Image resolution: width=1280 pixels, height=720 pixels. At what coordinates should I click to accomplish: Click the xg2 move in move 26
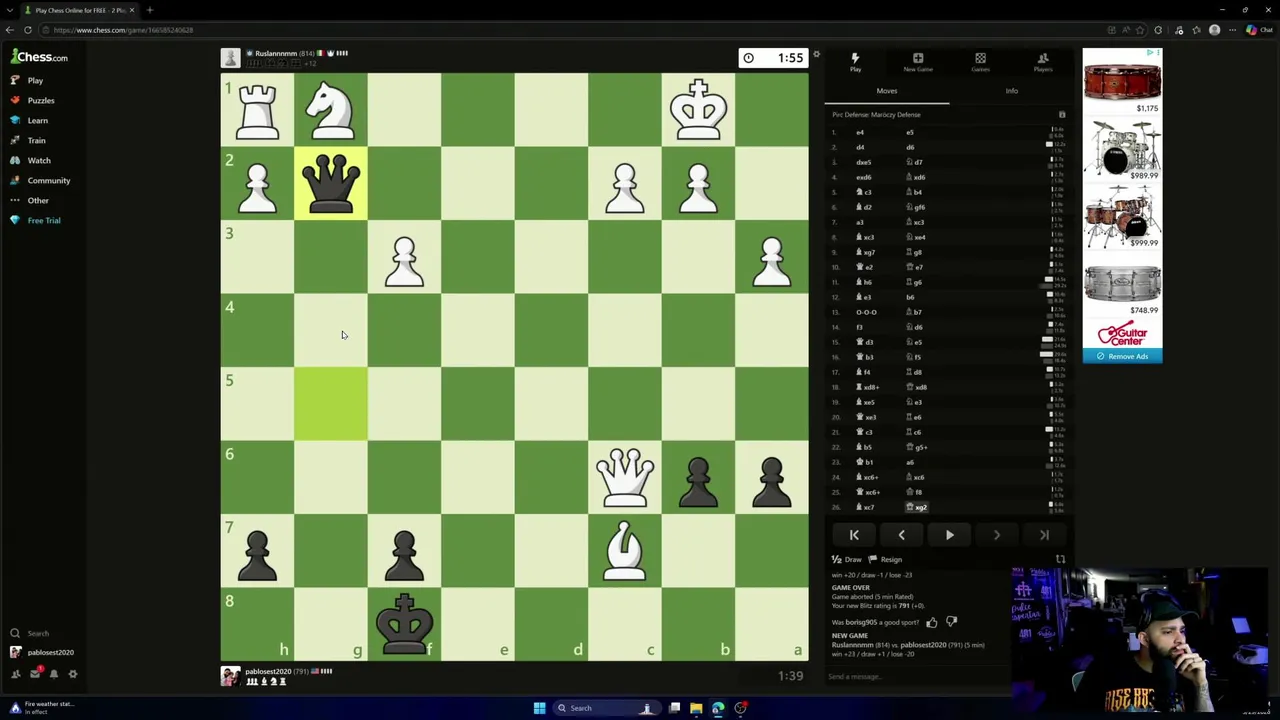[x=918, y=507]
